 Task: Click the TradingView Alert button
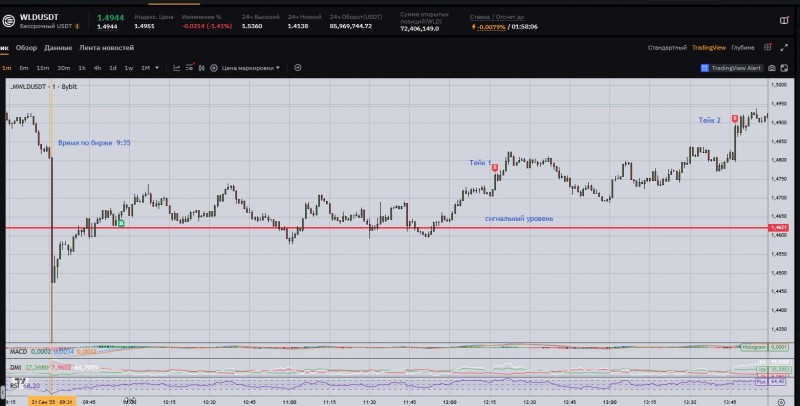click(x=731, y=68)
